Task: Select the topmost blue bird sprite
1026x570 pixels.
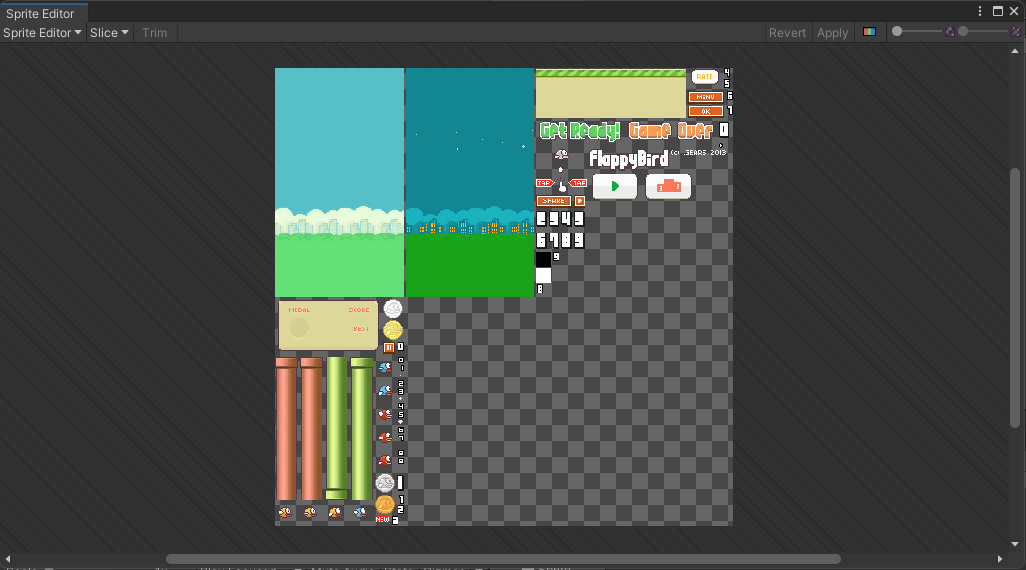Action: pos(385,368)
